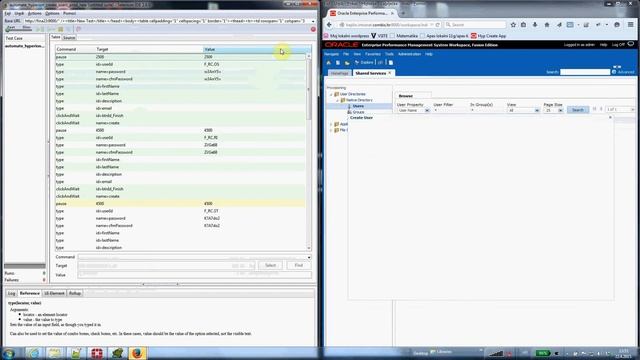This screenshot has width=640, height=360.
Task: Click the Find button next to Target
Action: point(298,265)
